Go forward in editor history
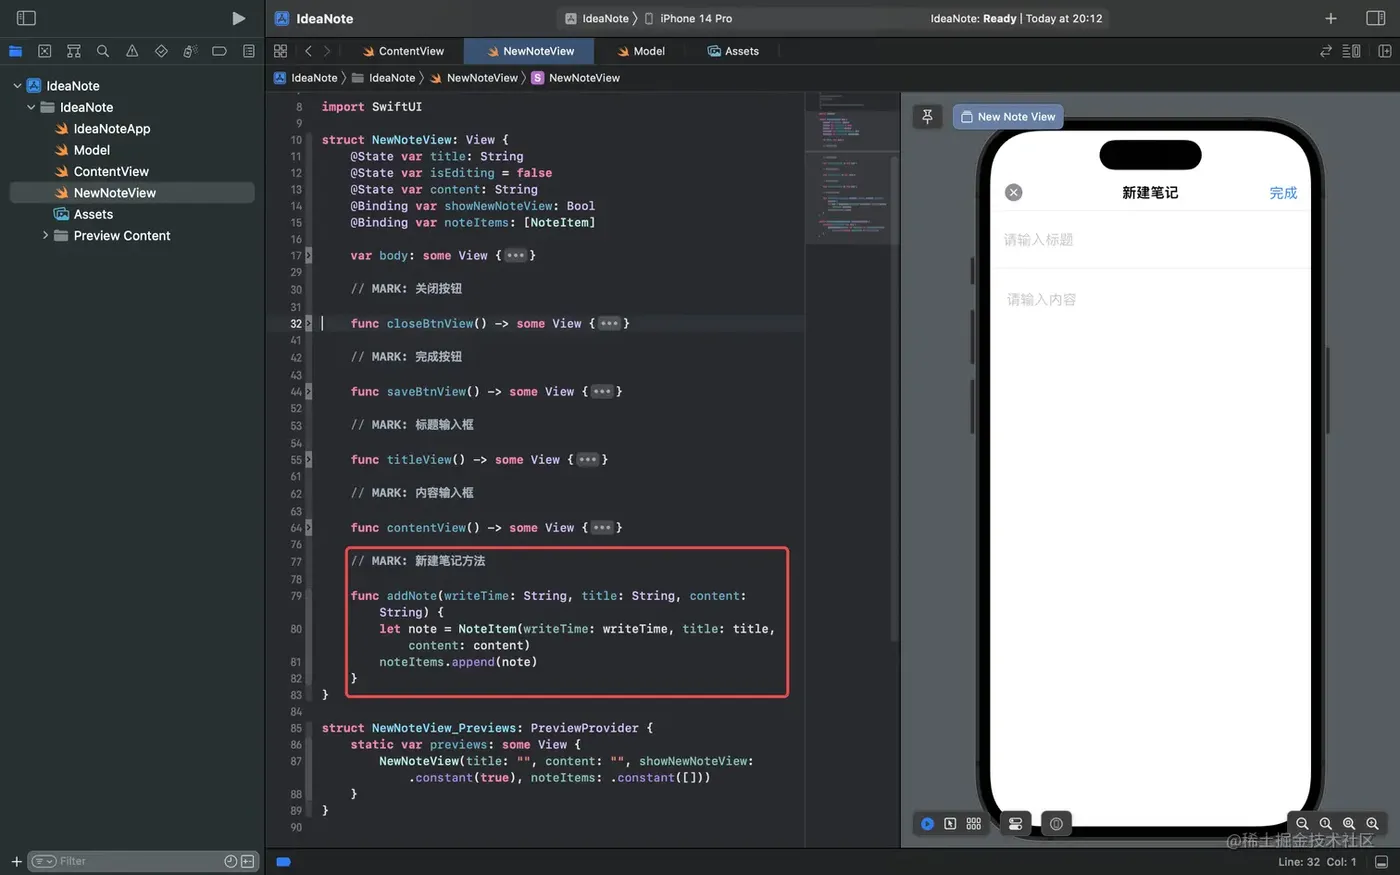The width and height of the screenshot is (1400, 875). (x=327, y=51)
